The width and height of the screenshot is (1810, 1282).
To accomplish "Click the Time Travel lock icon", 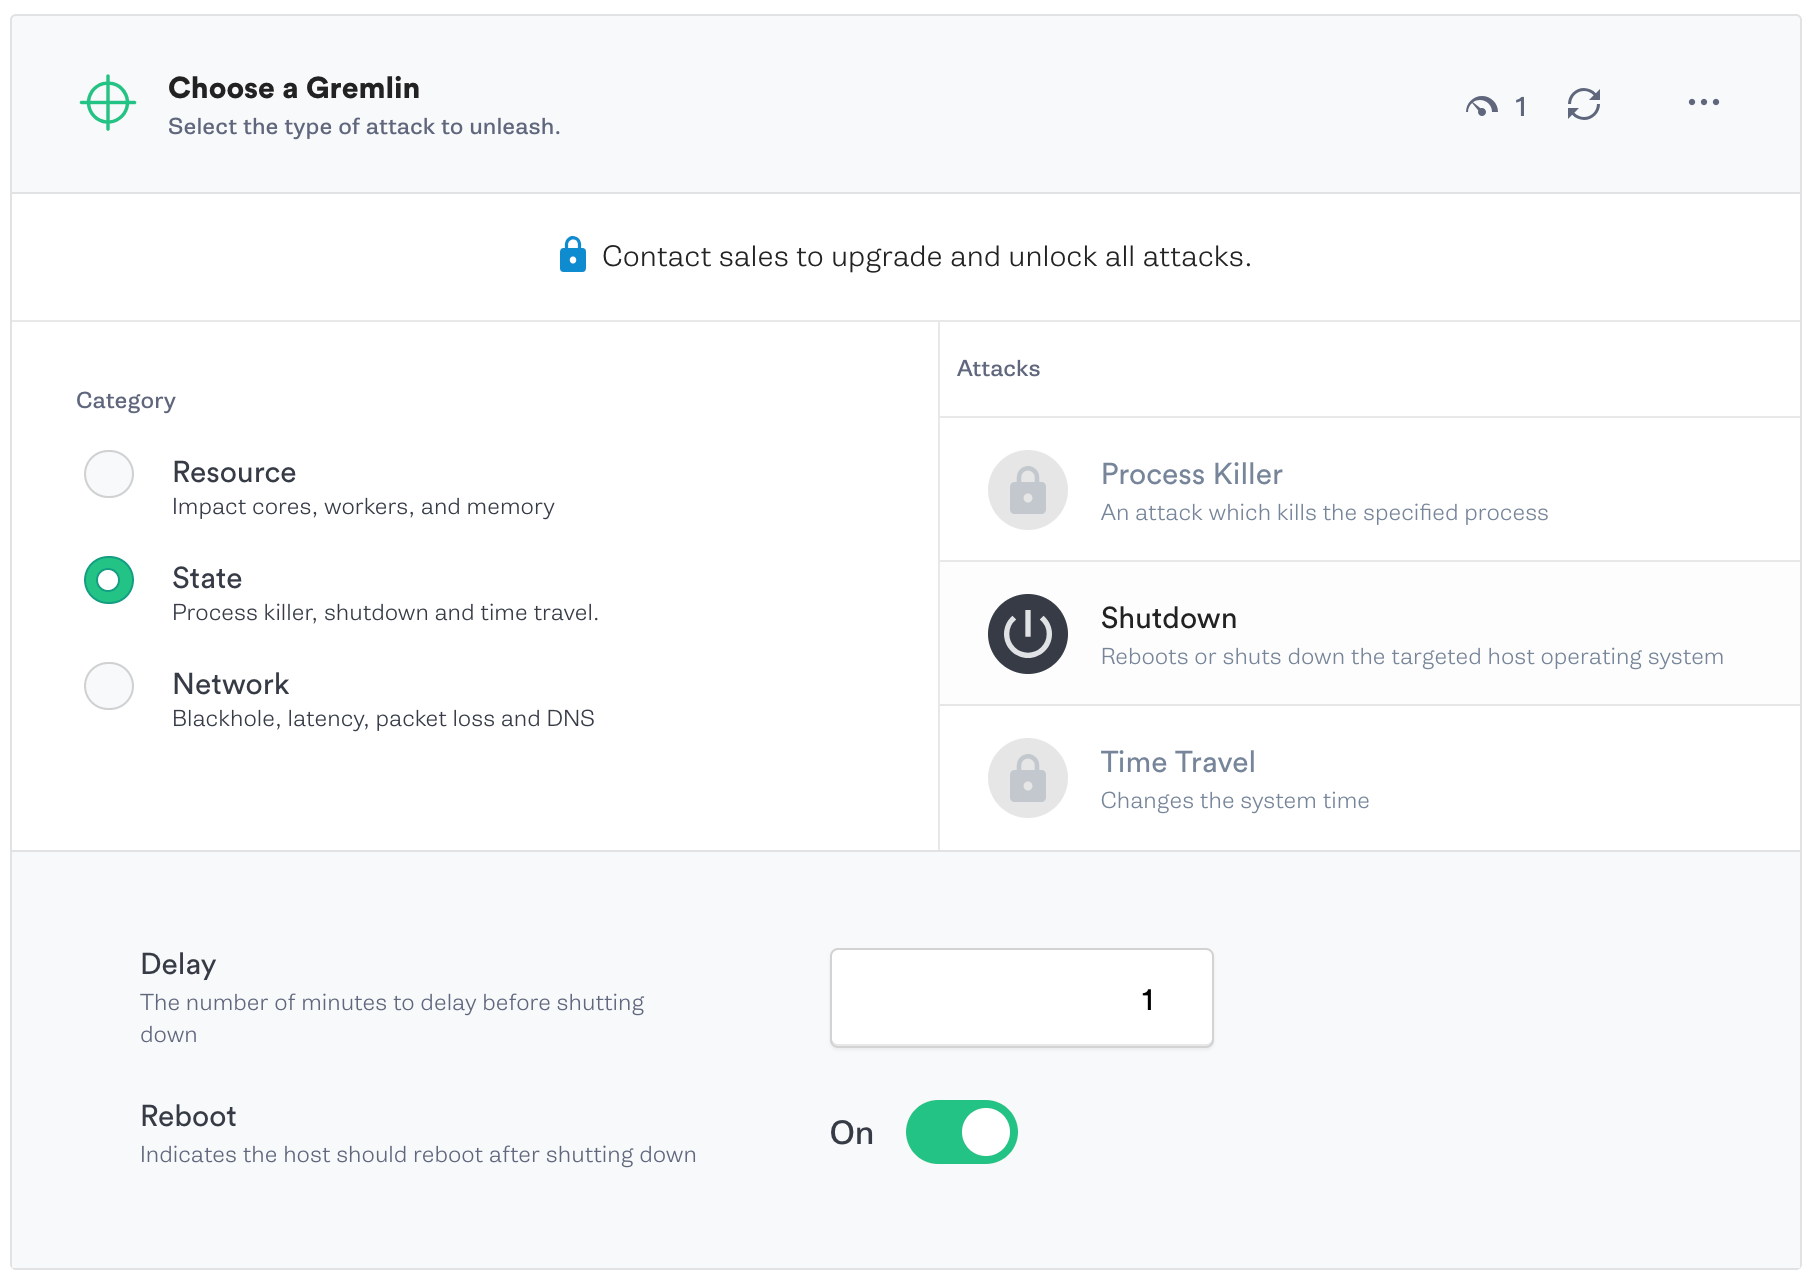I will point(1027,778).
